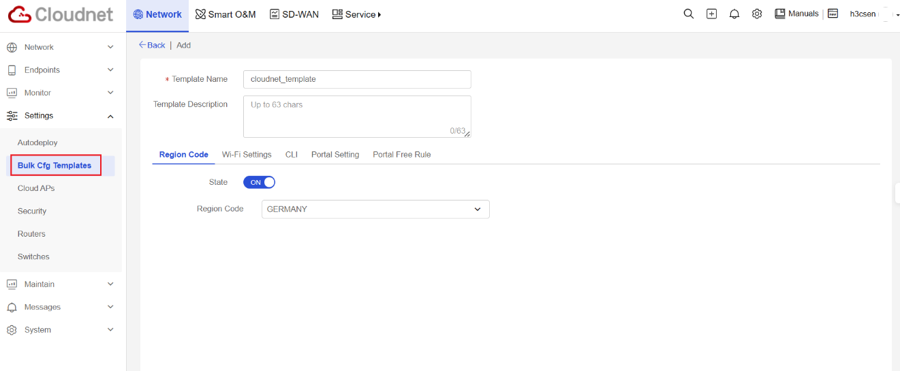Go back using the Back link
900x371 pixels.
pyautogui.click(x=152, y=45)
